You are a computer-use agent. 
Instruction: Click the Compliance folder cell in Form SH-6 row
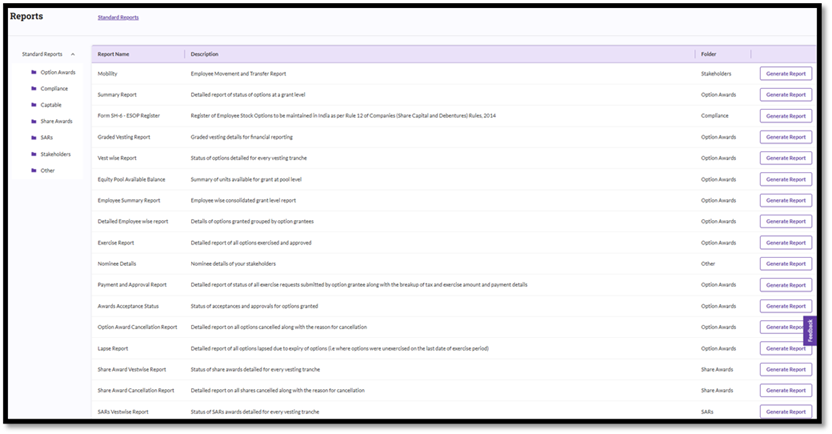(x=715, y=116)
